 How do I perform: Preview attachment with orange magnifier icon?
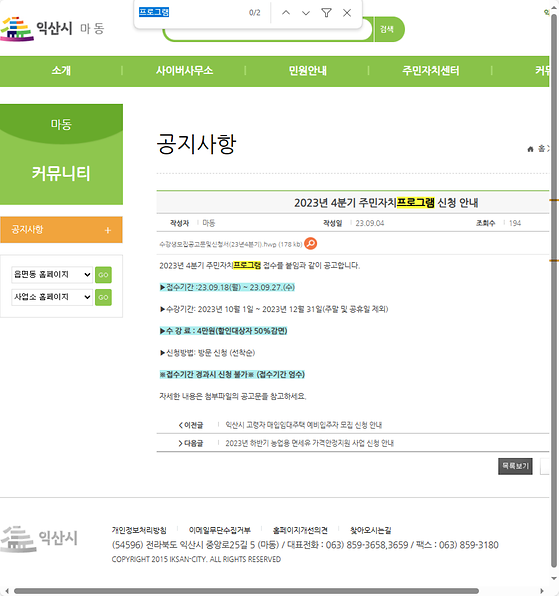click(x=311, y=244)
